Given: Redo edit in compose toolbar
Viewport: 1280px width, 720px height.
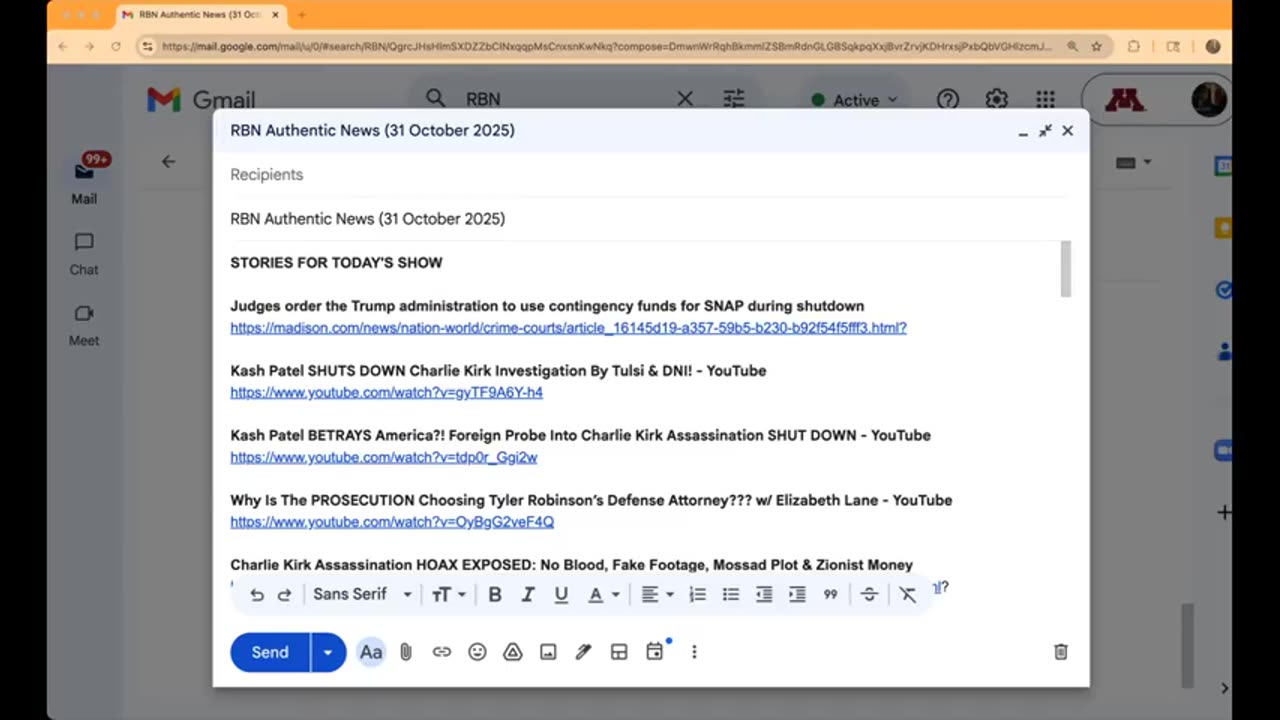Looking at the screenshot, I should click(x=284, y=595).
